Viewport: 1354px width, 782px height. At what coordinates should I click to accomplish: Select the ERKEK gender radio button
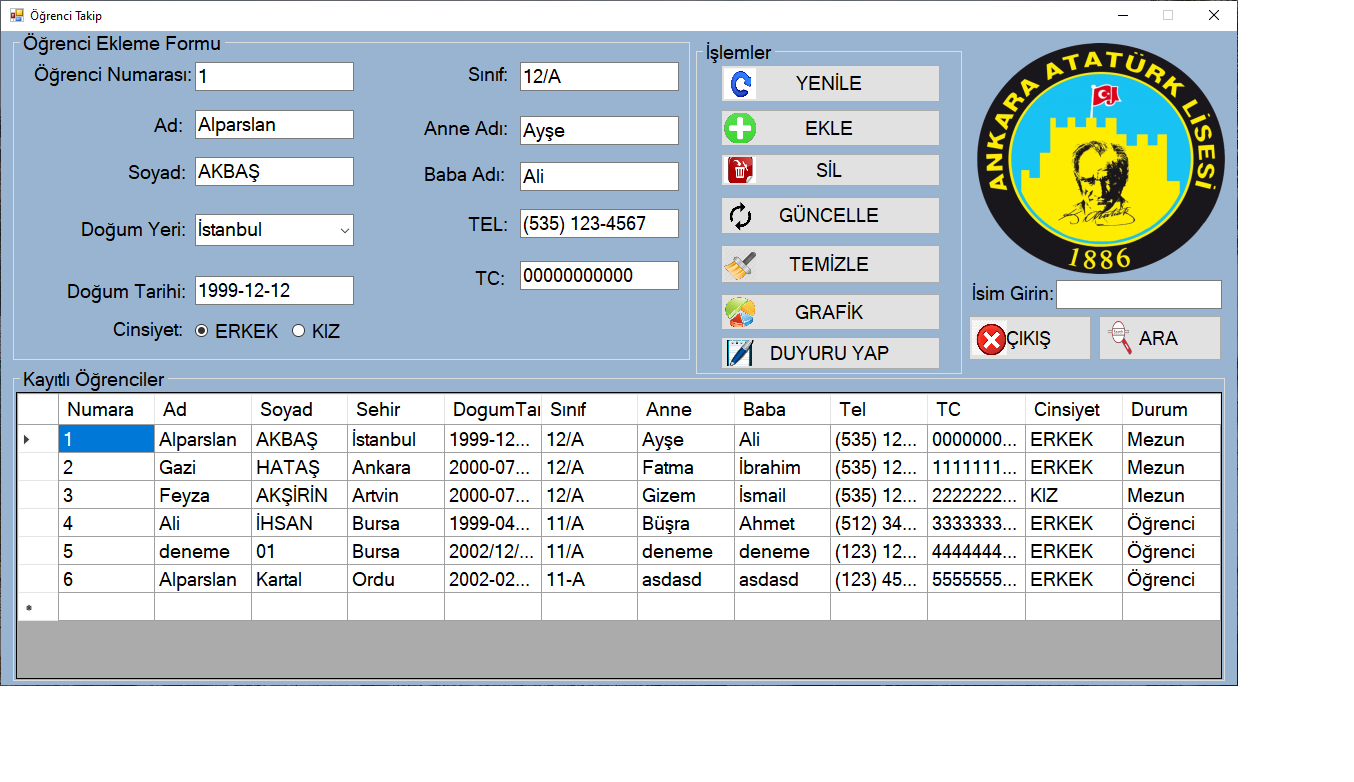tap(201, 331)
